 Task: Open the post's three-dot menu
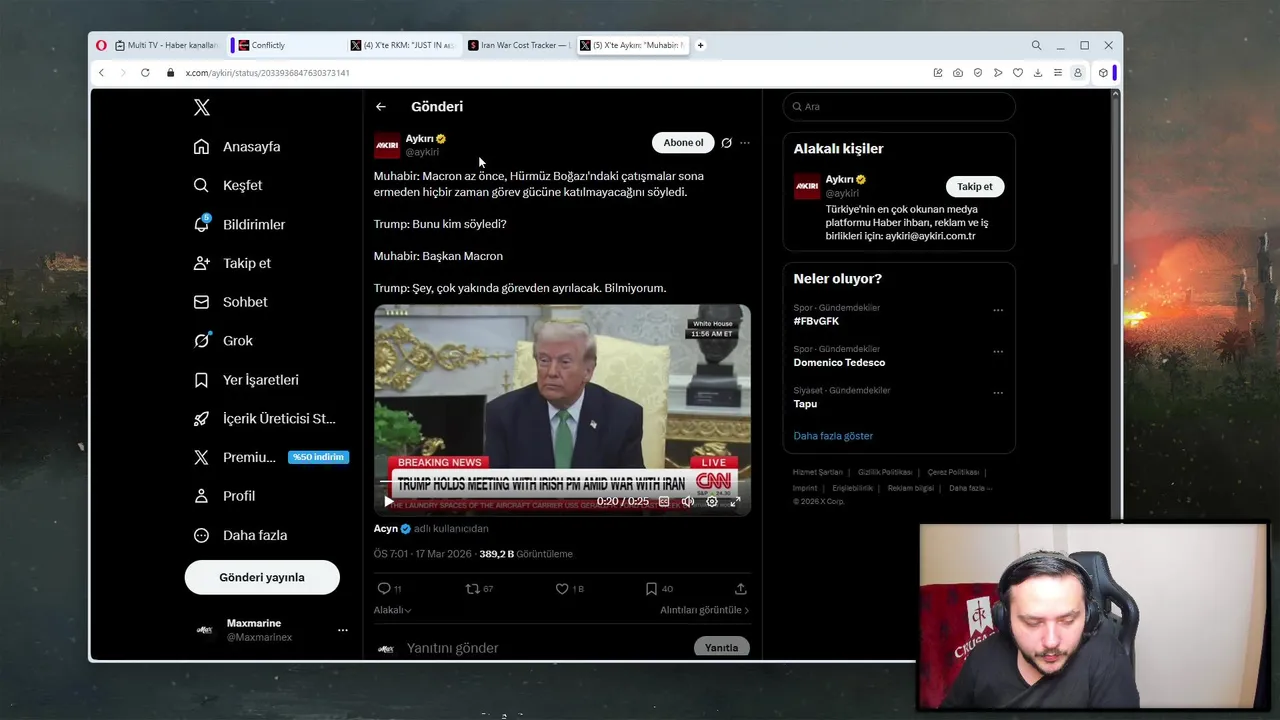click(x=745, y=143)
